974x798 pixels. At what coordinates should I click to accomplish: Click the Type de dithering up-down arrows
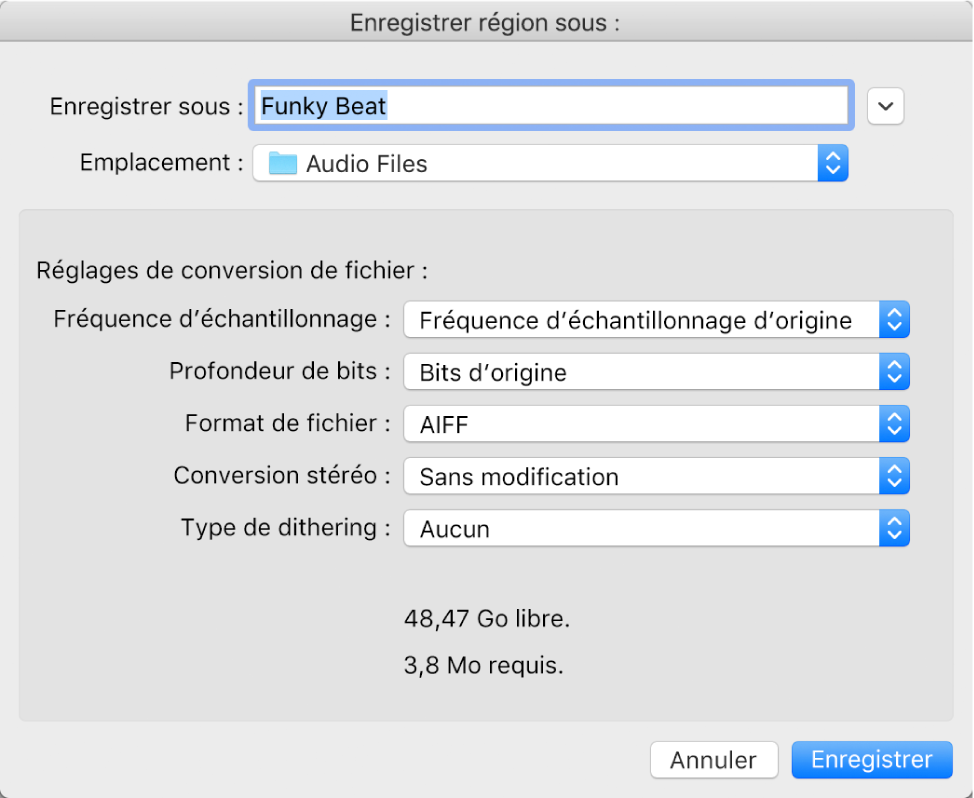[x=894, y=529]
